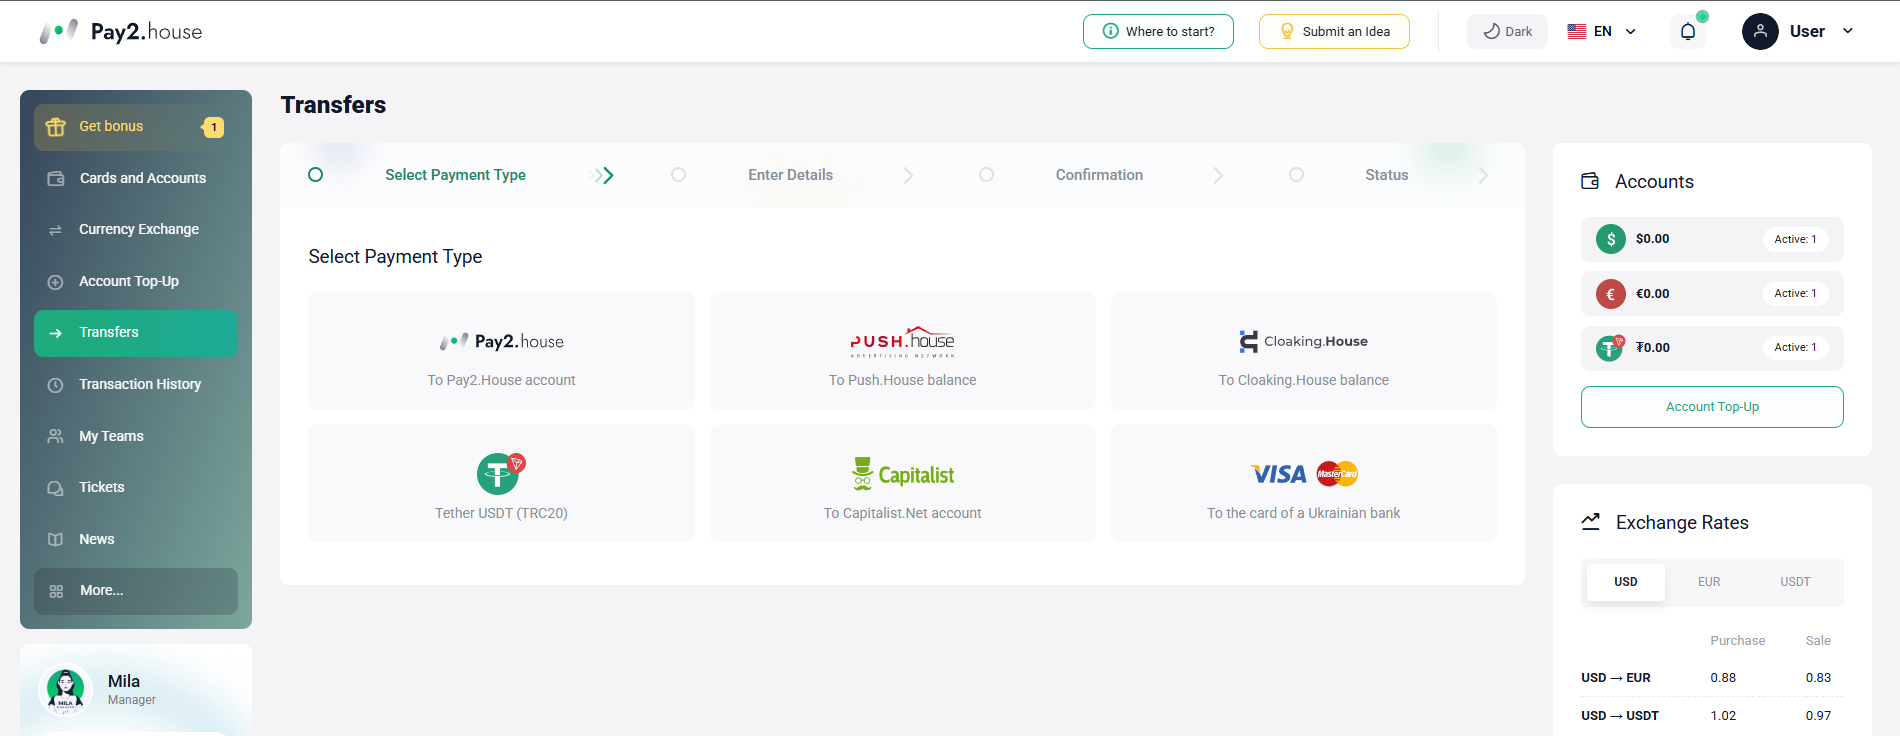Click the Accounts wallet header icon
1900x736 pixels.
pyautogui.click(x=1590, y=181)
